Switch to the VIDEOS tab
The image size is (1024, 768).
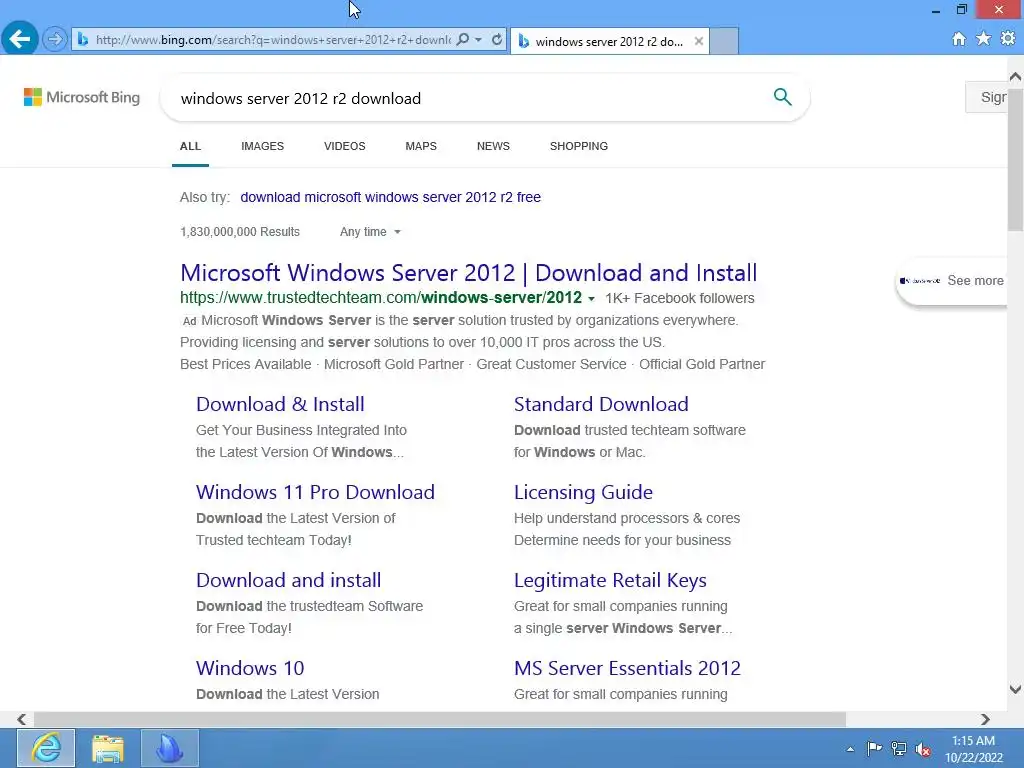click(x=345, y=146)
